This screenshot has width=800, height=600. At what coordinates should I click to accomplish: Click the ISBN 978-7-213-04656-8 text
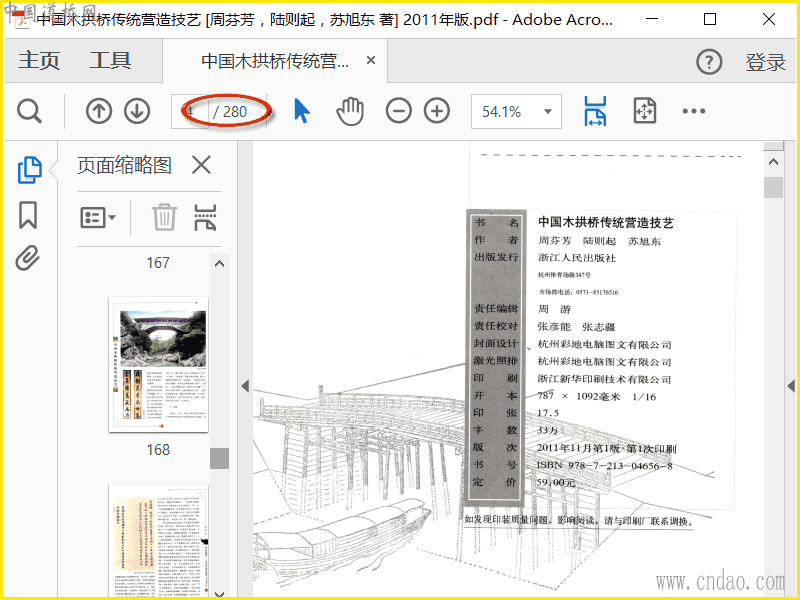pyautogui.click(x=605, y=465)
